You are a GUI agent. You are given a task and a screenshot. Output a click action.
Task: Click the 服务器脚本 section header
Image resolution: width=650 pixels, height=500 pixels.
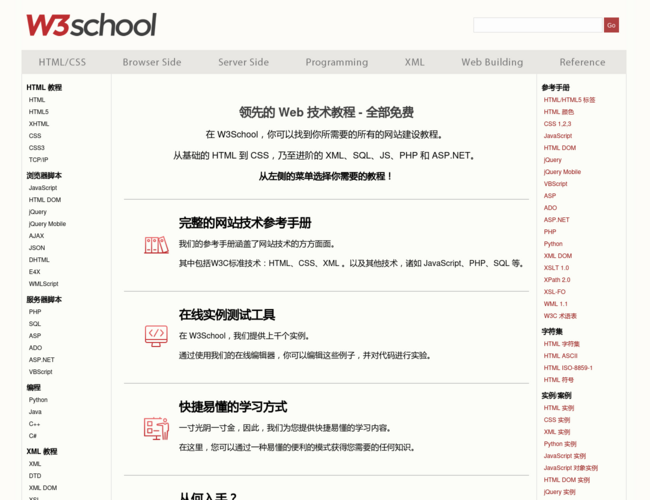44,300
